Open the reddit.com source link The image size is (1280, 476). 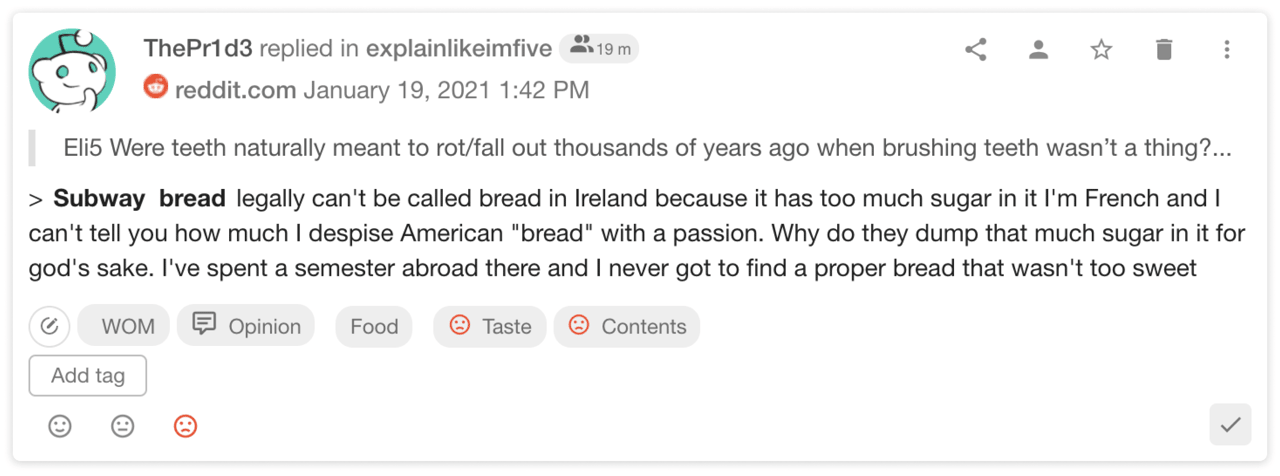pyautogui.click(x=235, y=90)
